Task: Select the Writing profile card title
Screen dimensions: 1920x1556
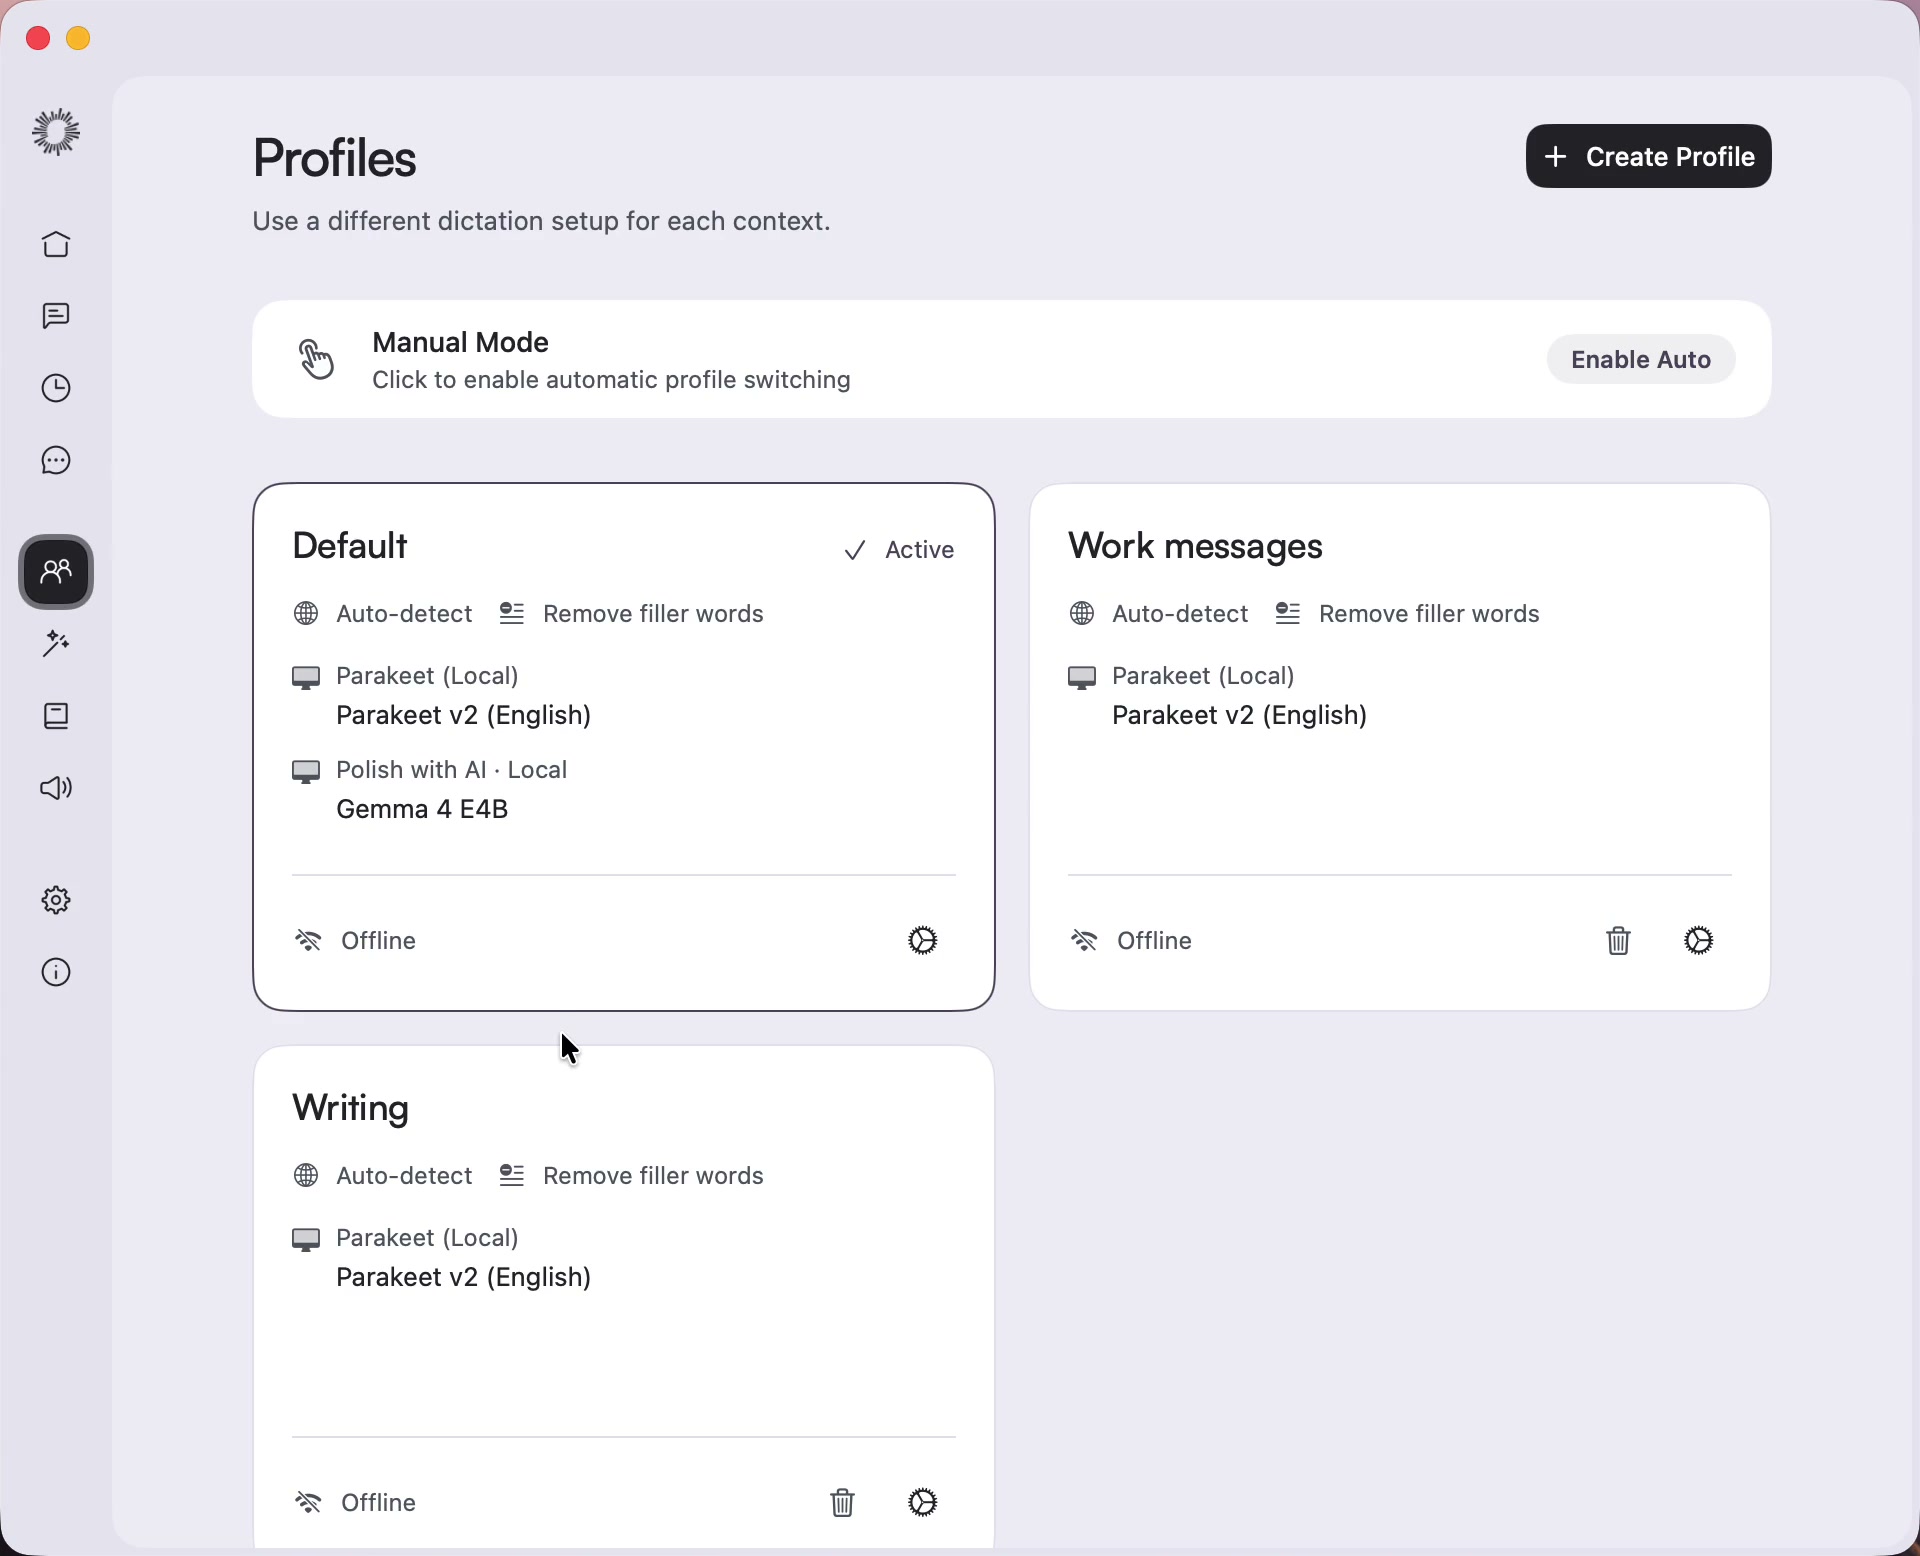Action: click(351, 1109)
